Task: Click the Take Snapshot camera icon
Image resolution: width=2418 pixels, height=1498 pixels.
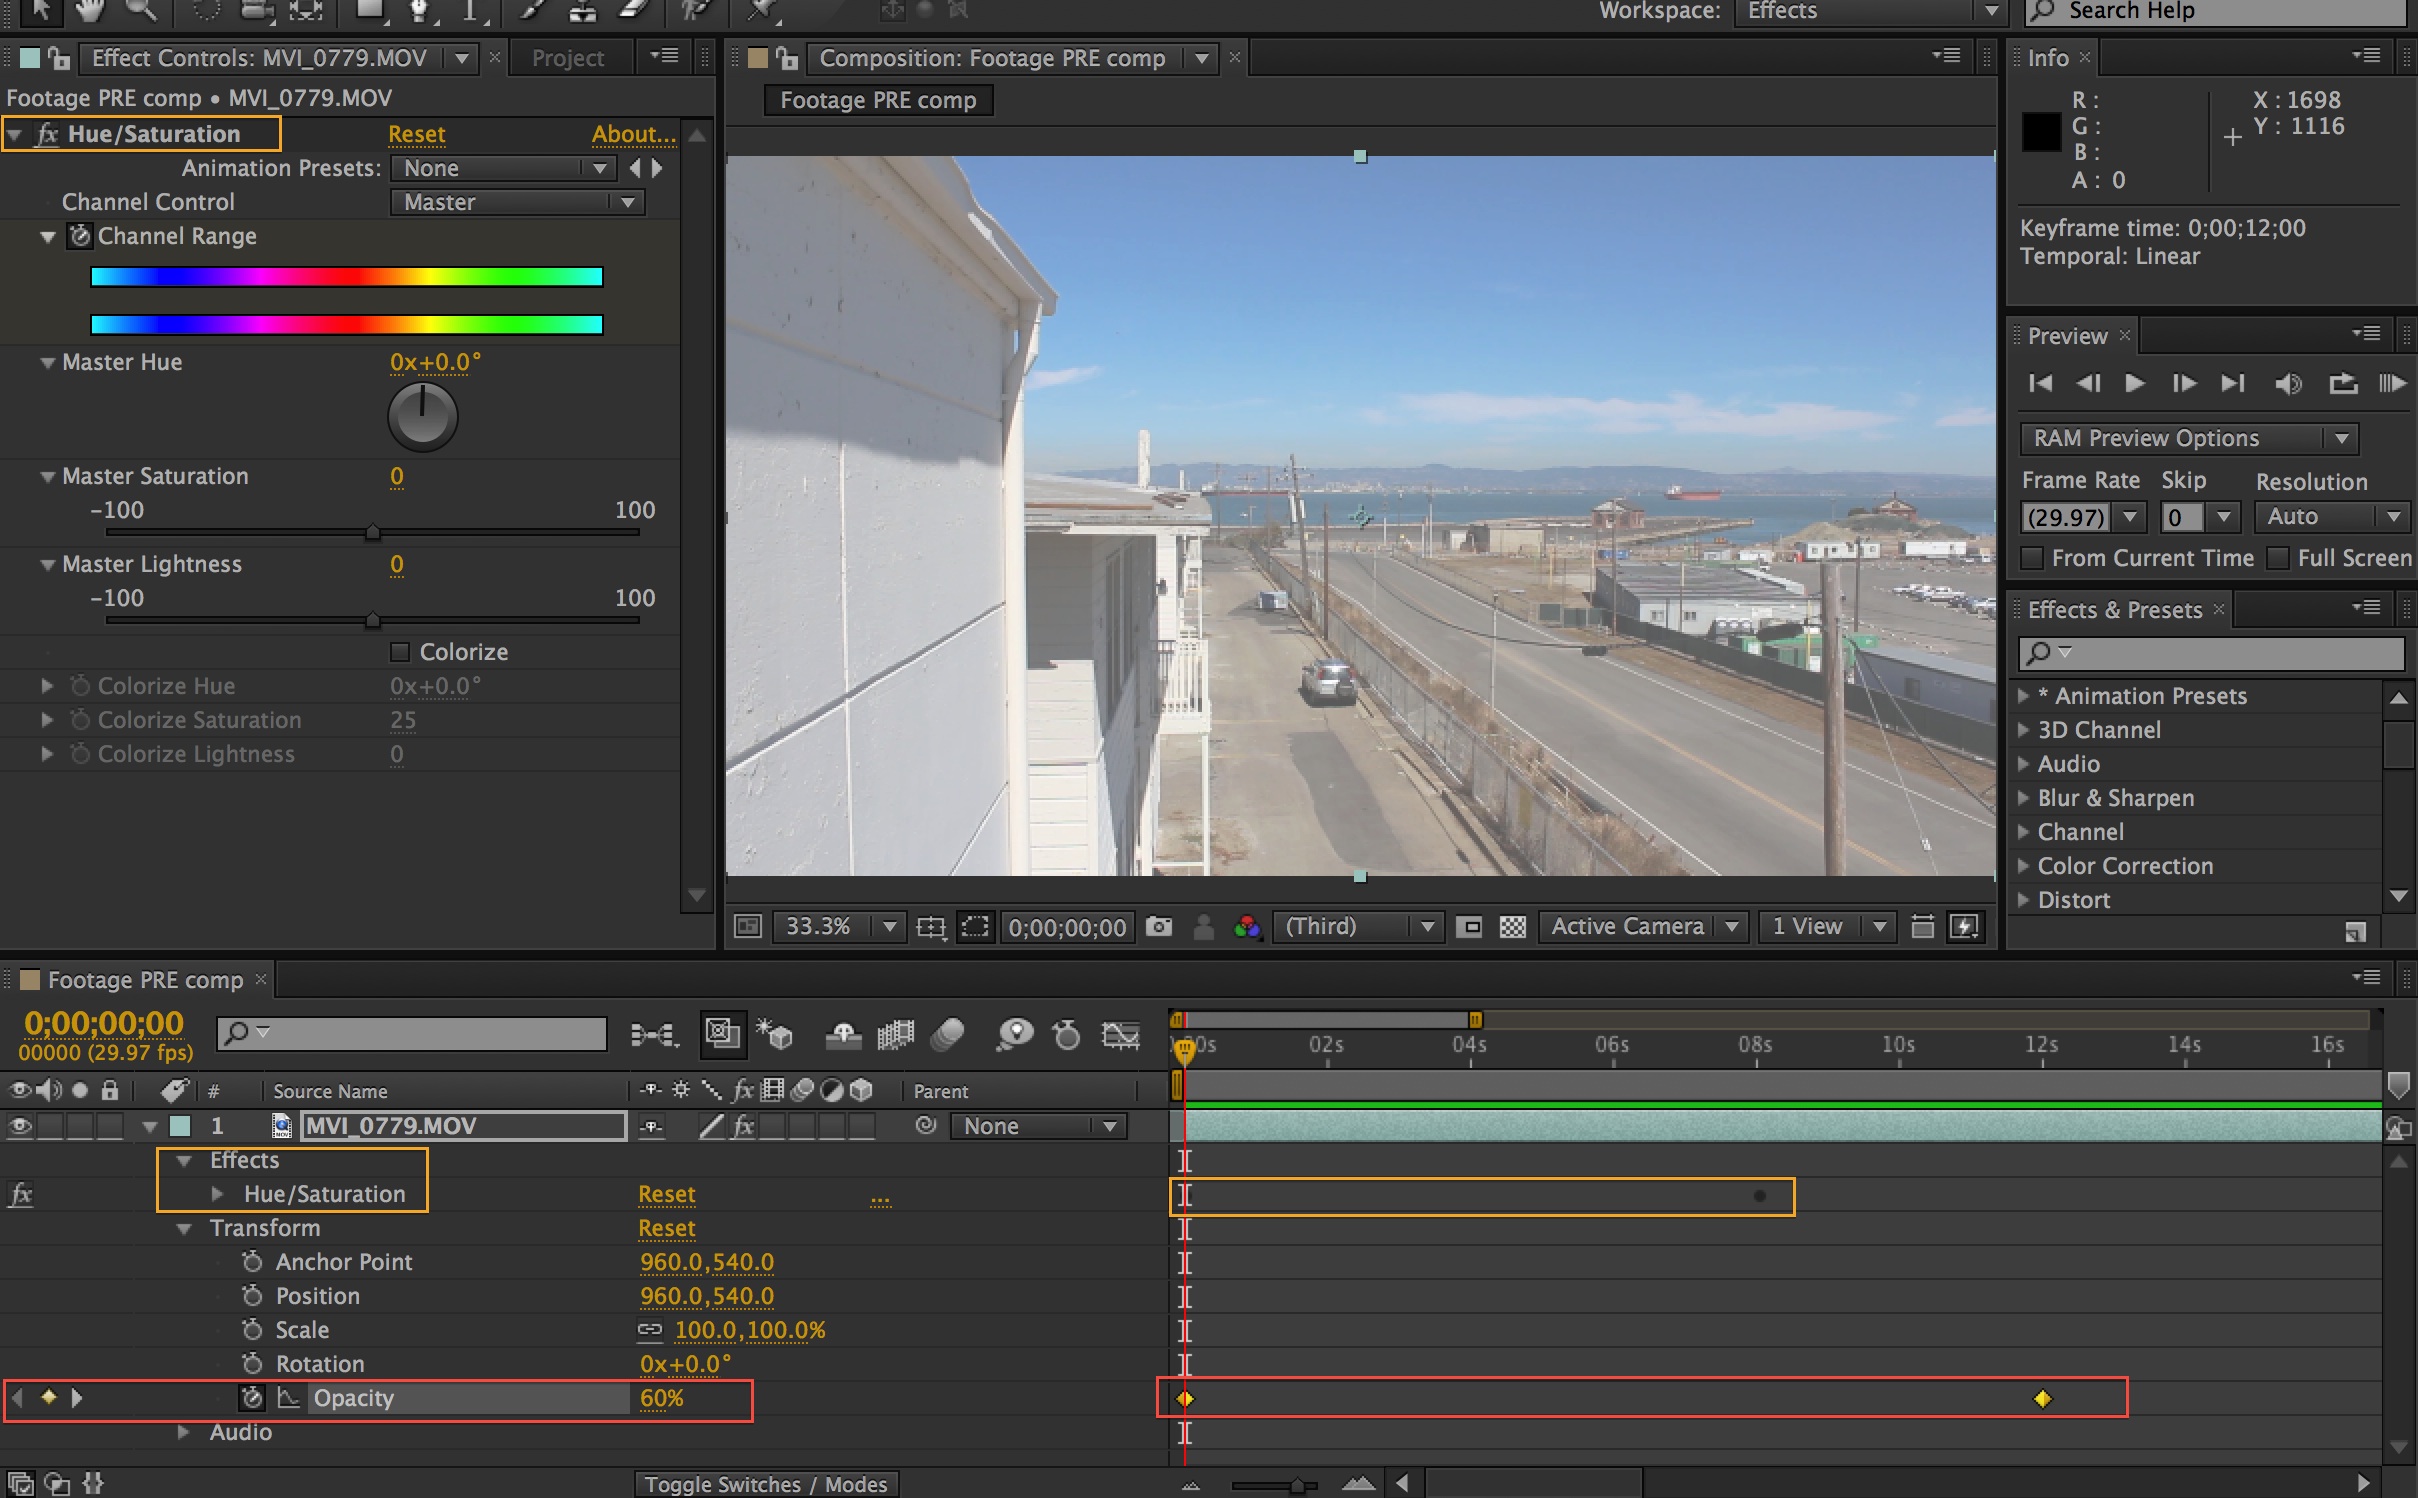Action: pyautogui.click(x=1158, y=927)
